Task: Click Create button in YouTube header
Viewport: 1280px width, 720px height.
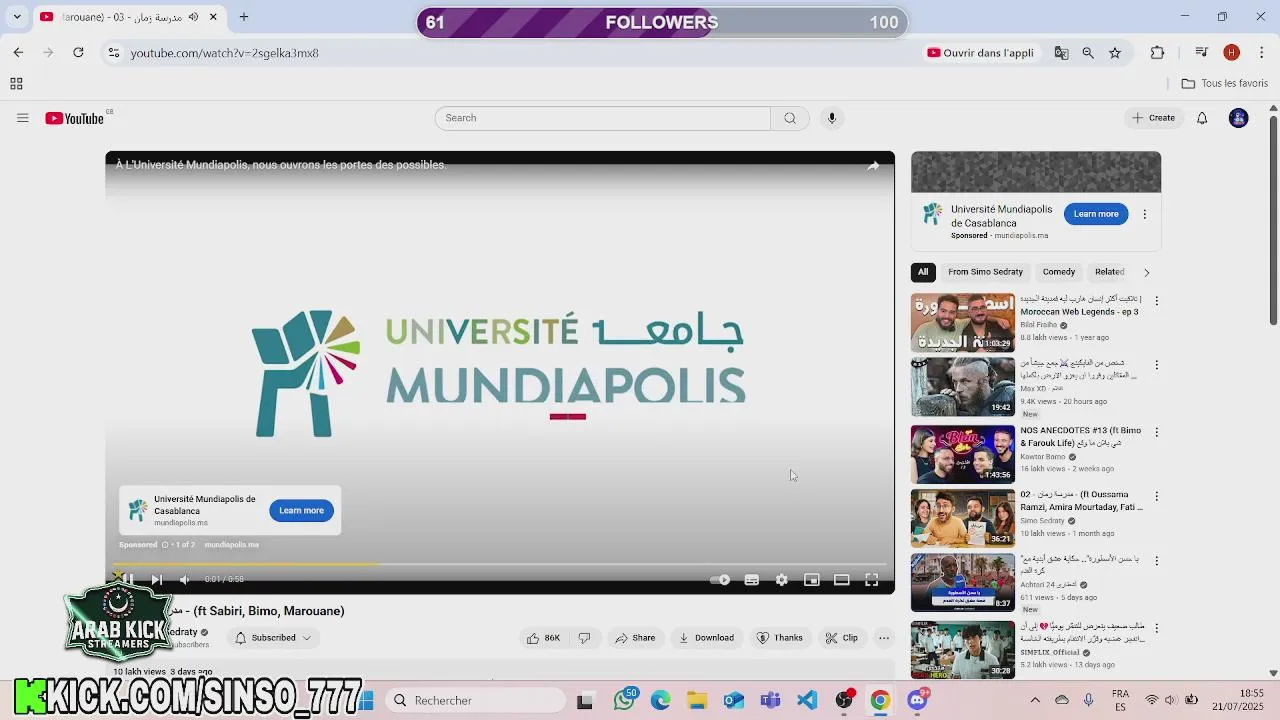Action: (x=1153, y=118)
